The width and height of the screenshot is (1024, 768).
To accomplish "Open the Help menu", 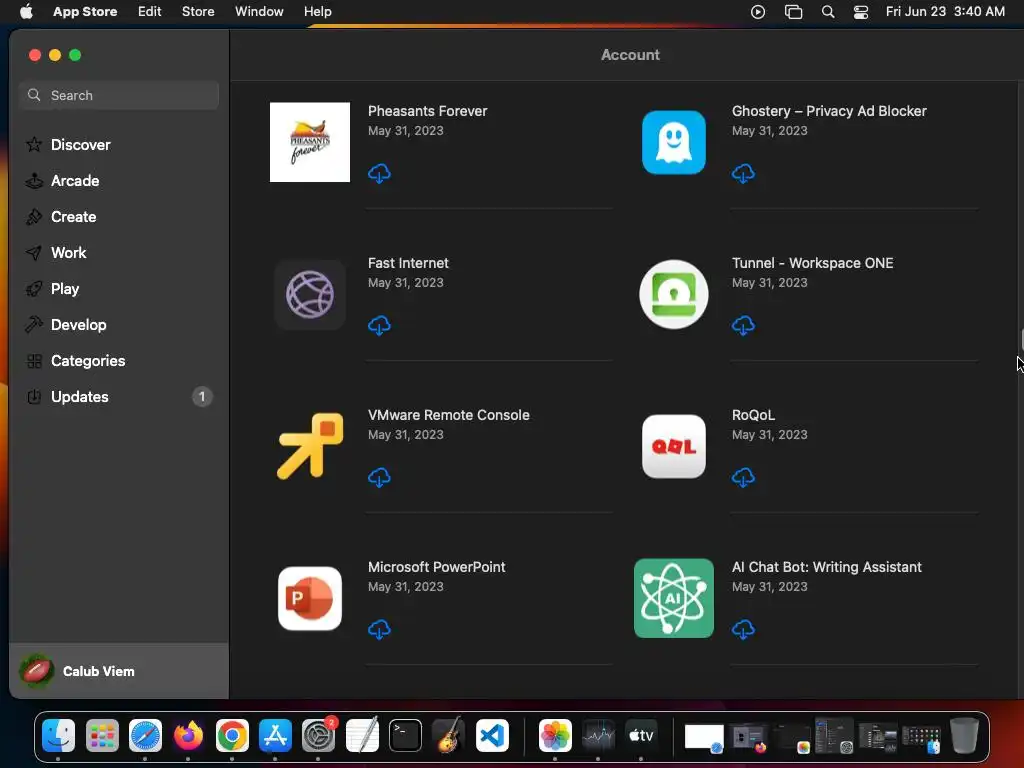I will coord(317,12).
